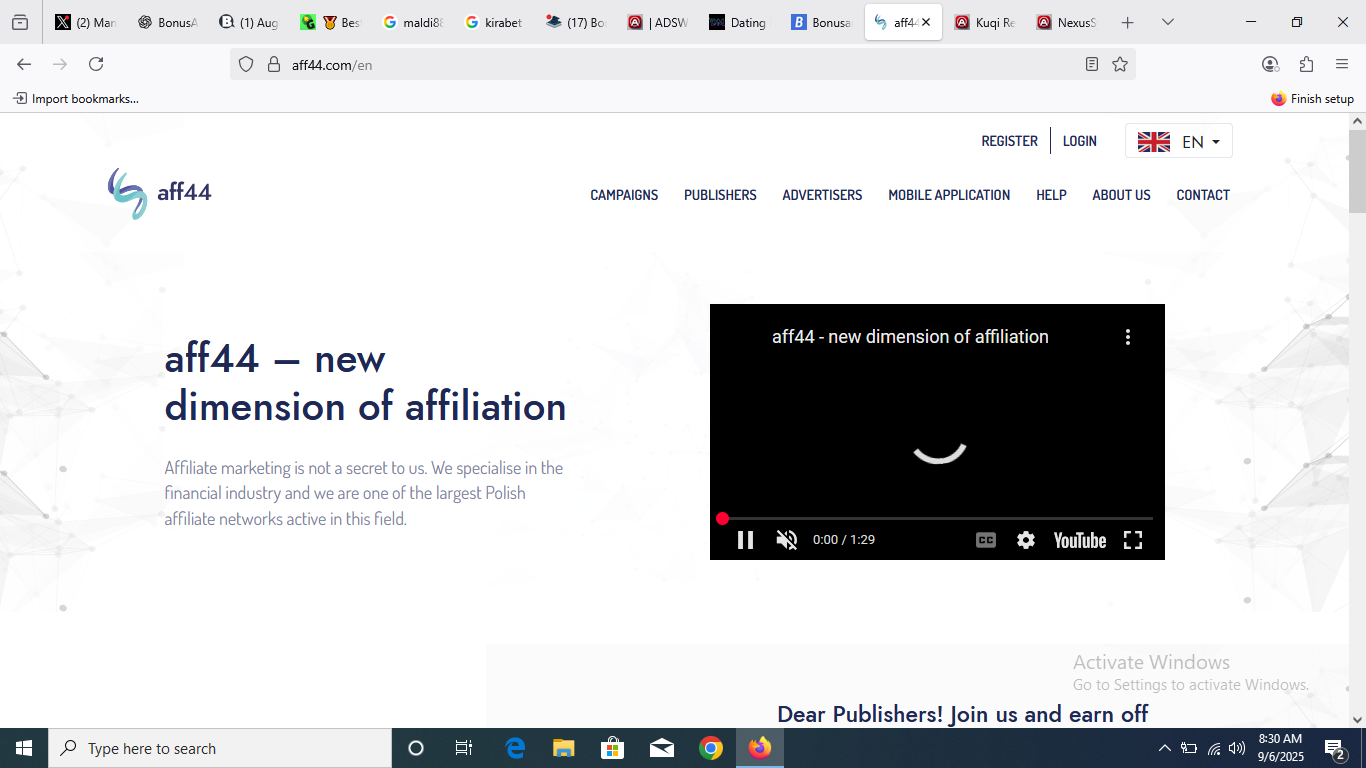Visit the ABOUT US page
The image size is (1366, 768).
click(x=1121, y=195)
